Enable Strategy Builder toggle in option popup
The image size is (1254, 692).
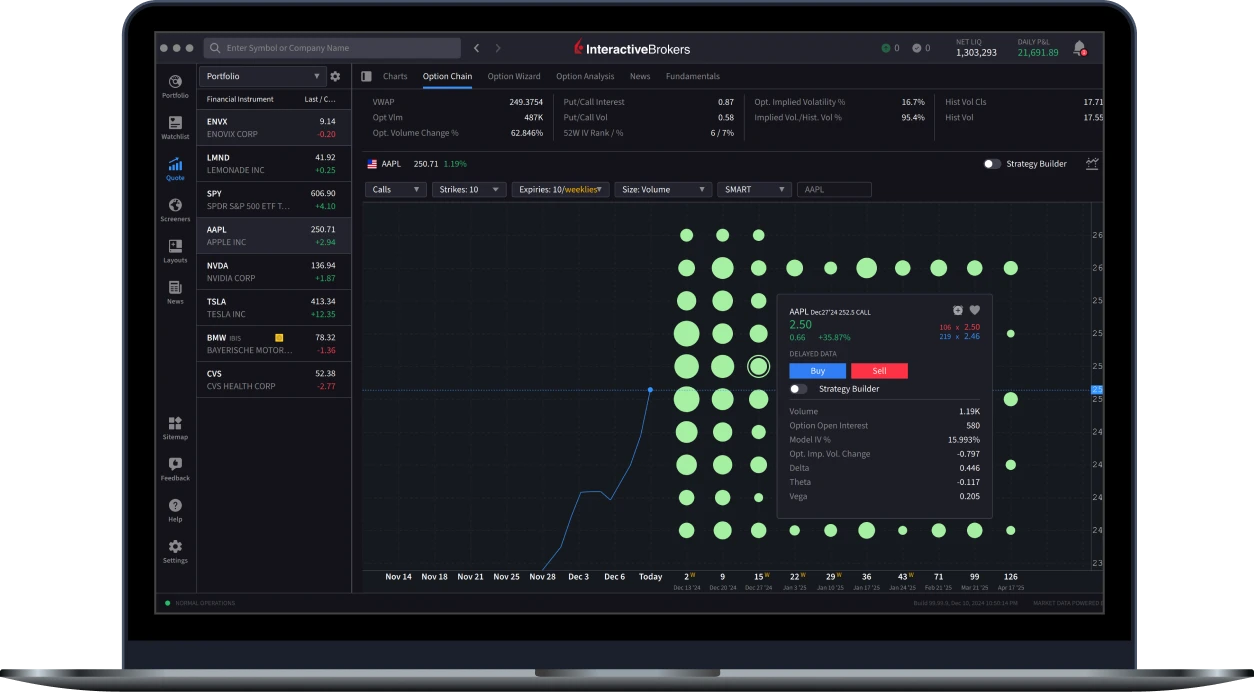[798, 389]
